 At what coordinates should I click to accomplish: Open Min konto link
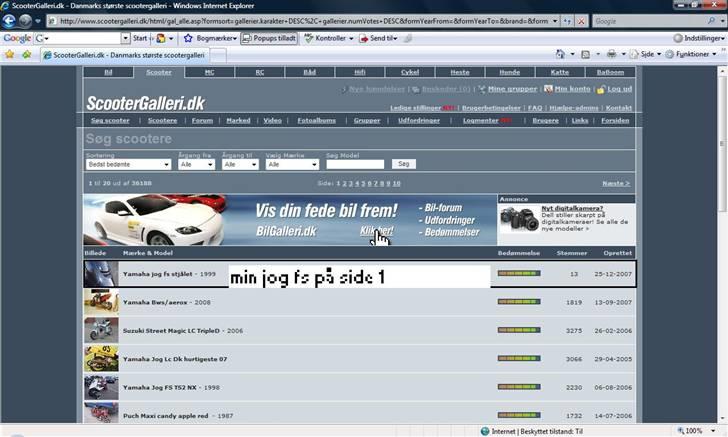pos(572,89)
